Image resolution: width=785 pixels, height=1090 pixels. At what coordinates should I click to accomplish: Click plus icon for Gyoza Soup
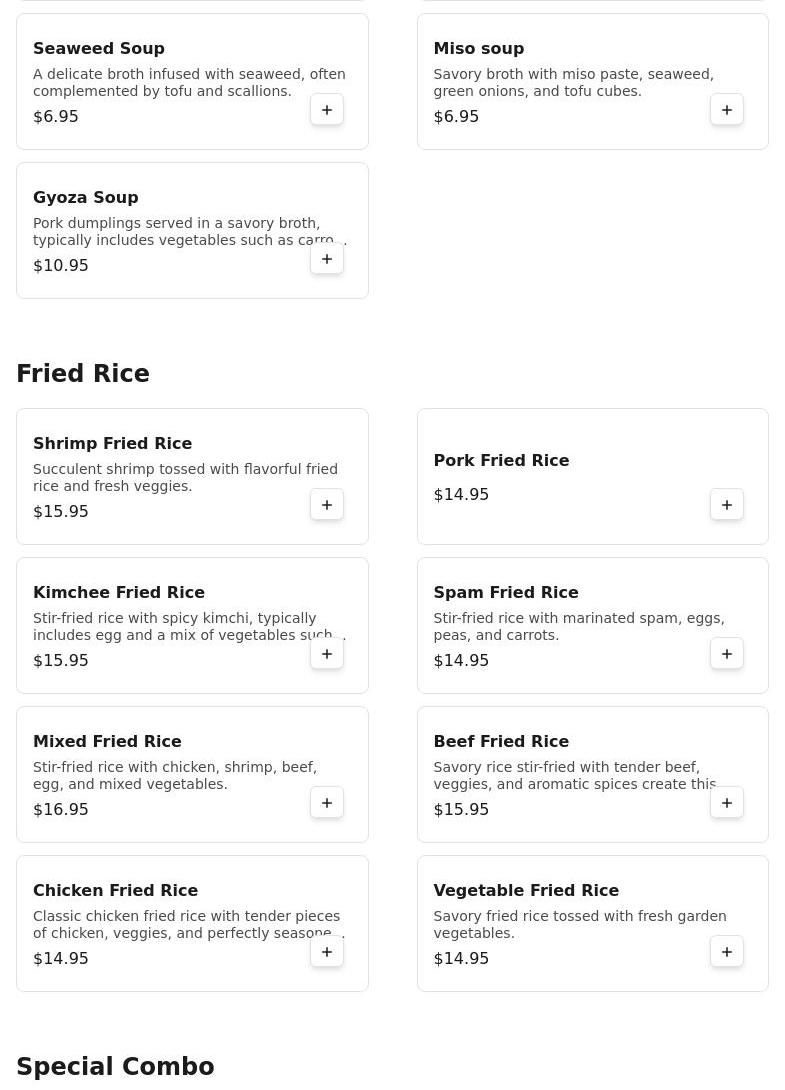point(327,259)
